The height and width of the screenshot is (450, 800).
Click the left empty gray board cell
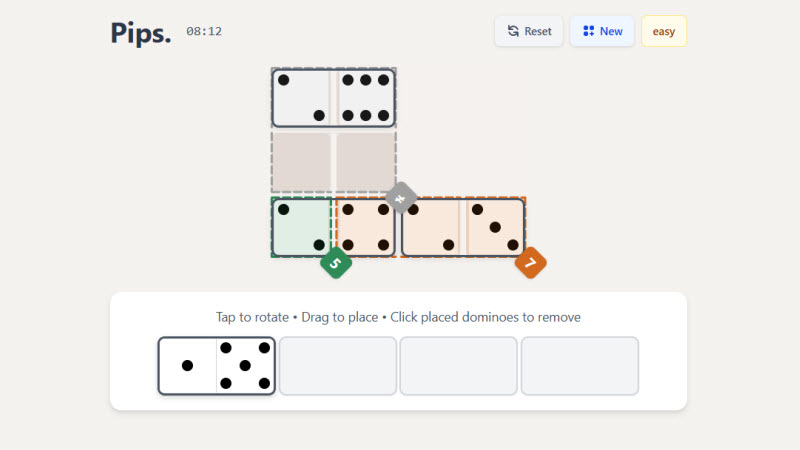tap(302, 162)
